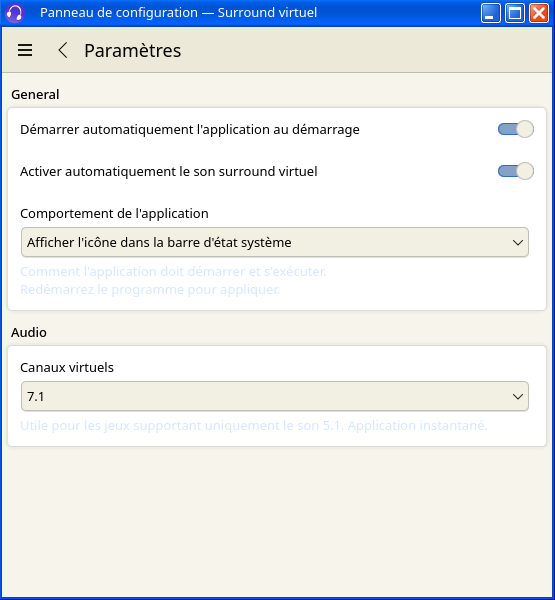Click the Redémarrez le programme pour appliquer hint
555x600 pixels.
150,290
